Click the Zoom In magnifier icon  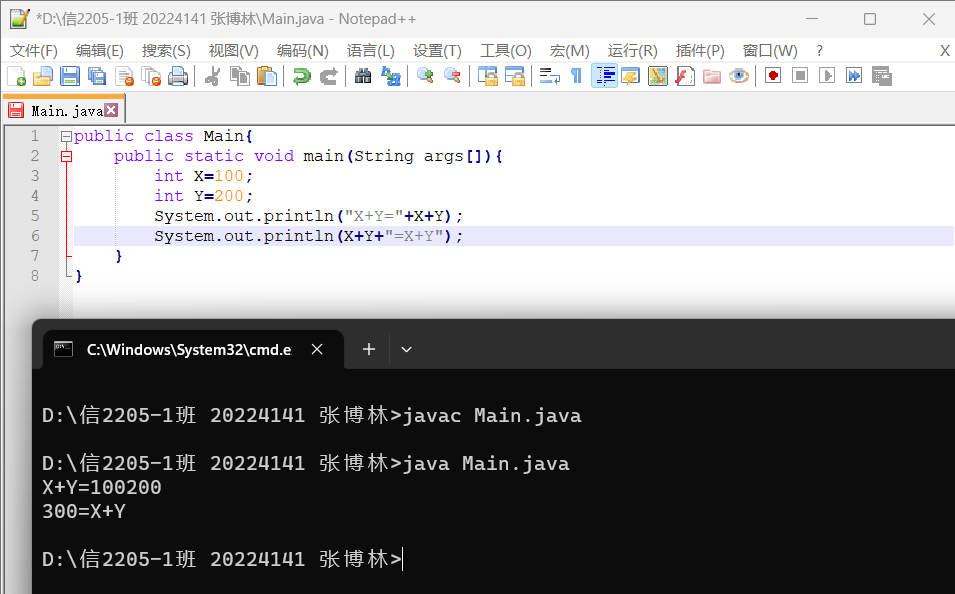(x=425, y=76)
